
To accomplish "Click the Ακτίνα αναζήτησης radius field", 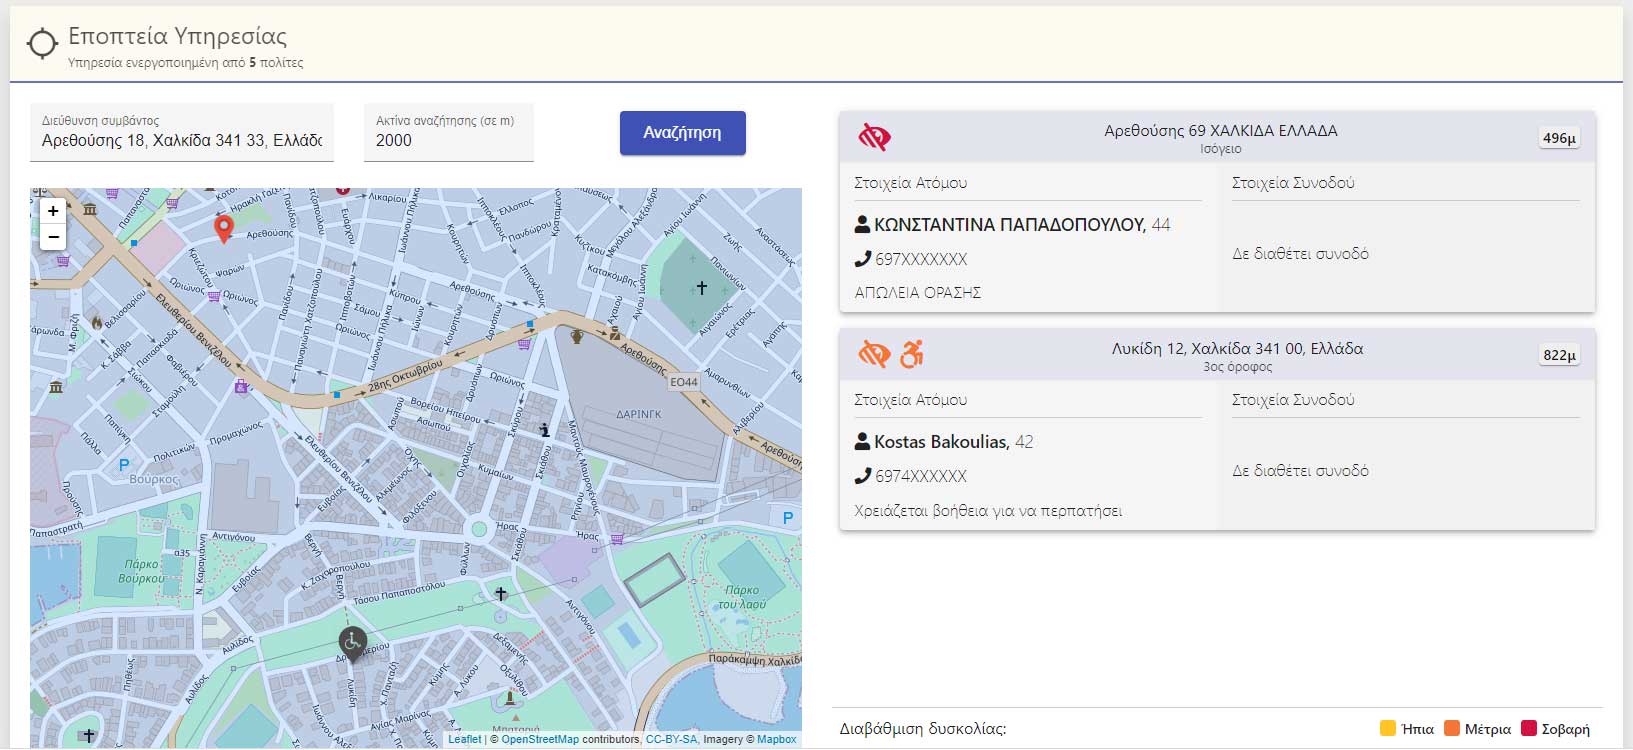I will tap(448, 140).
